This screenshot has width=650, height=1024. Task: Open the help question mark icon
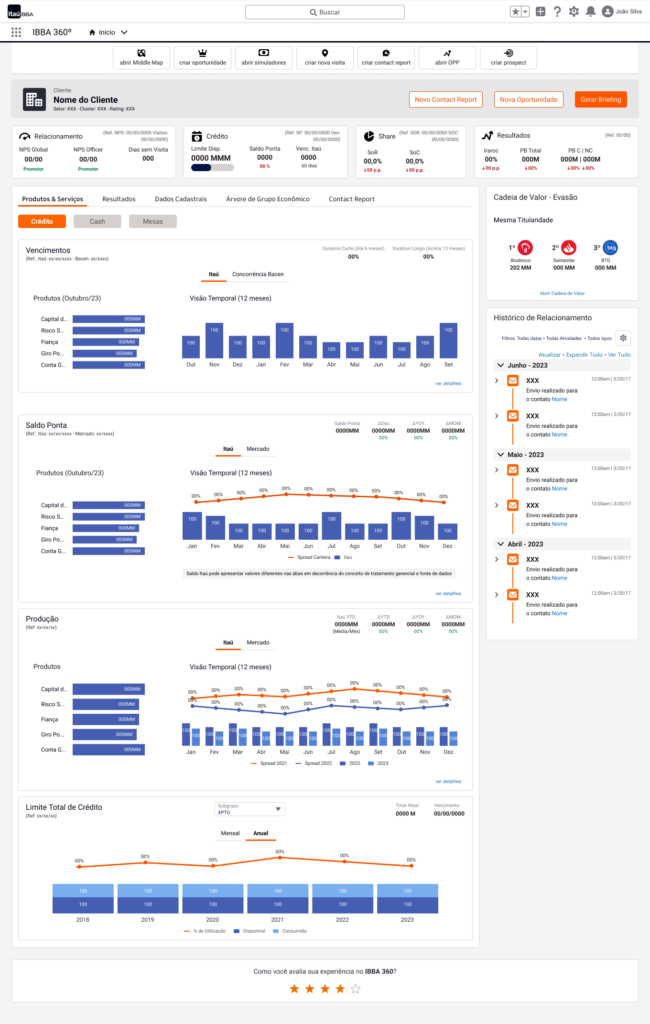click(x=556, y=12)
